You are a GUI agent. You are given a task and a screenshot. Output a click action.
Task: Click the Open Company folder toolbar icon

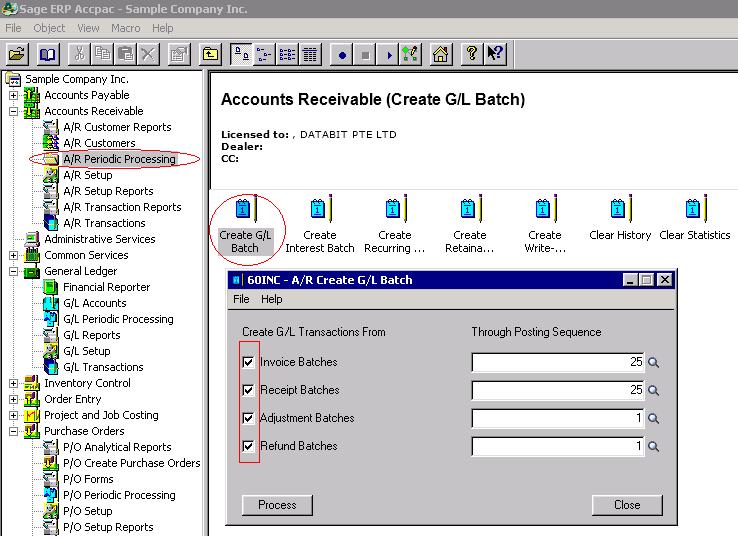(x=17, y=54)
